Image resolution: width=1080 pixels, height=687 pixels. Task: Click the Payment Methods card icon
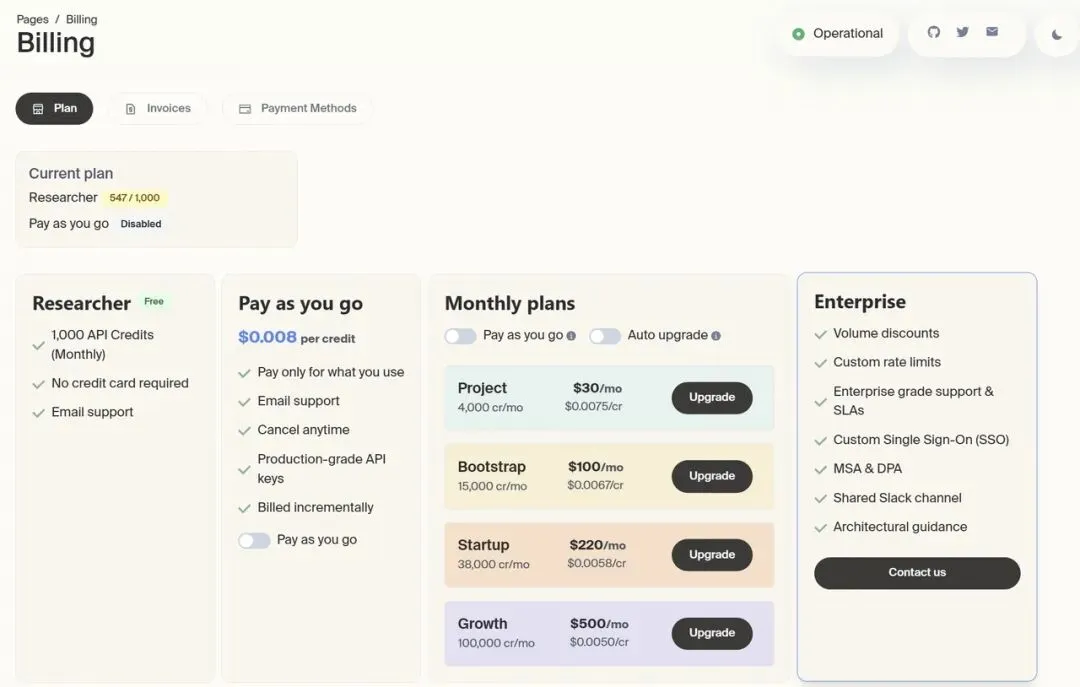[x=245, y=109]
